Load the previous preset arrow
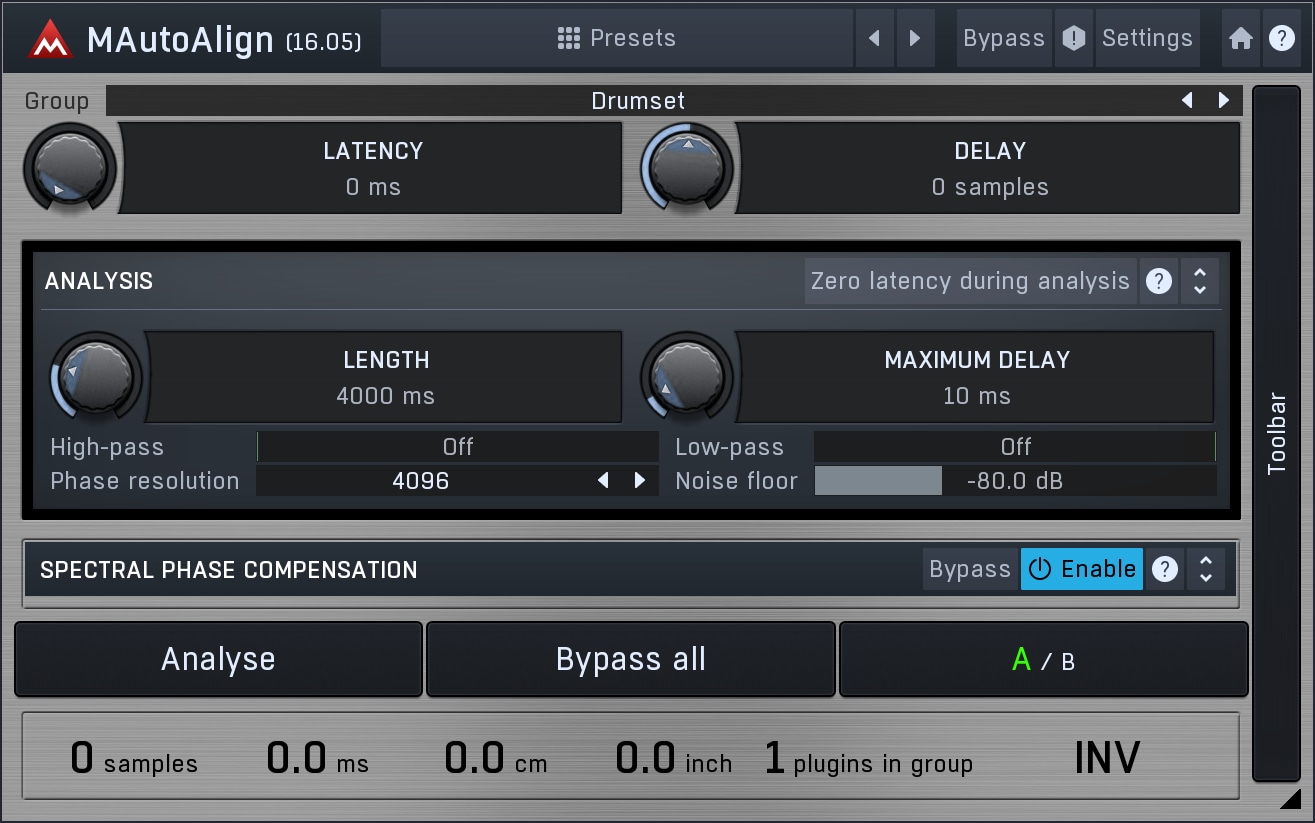 (875, 38)
